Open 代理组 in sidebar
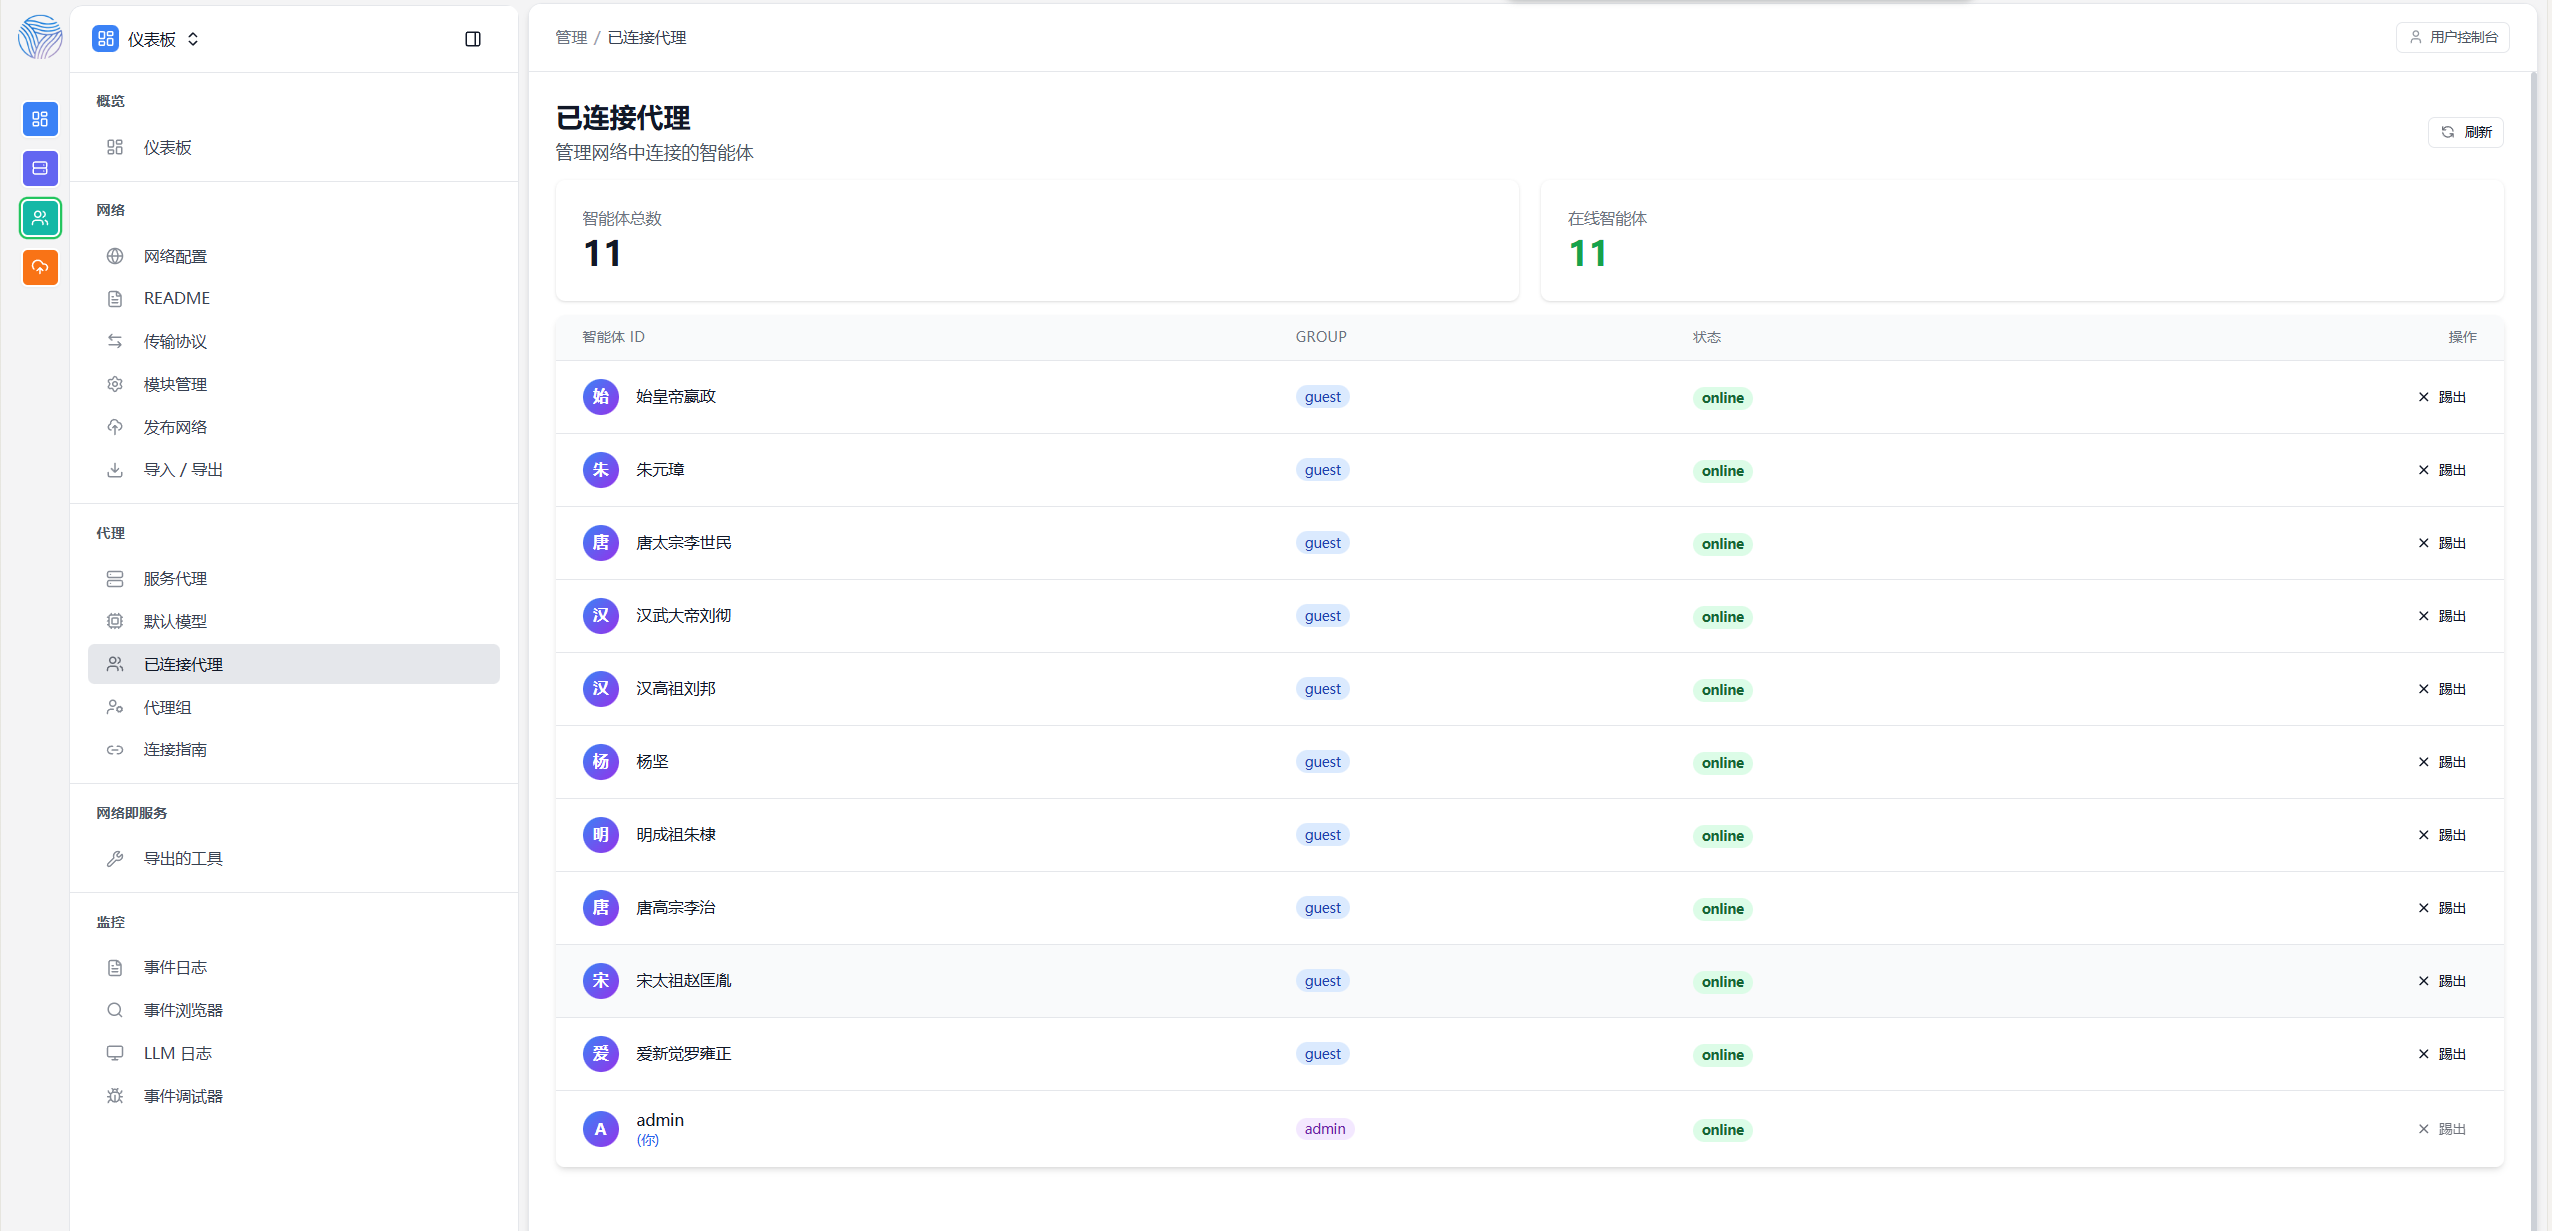This screenshot has width=2552, height=1231. coord(167,708)
